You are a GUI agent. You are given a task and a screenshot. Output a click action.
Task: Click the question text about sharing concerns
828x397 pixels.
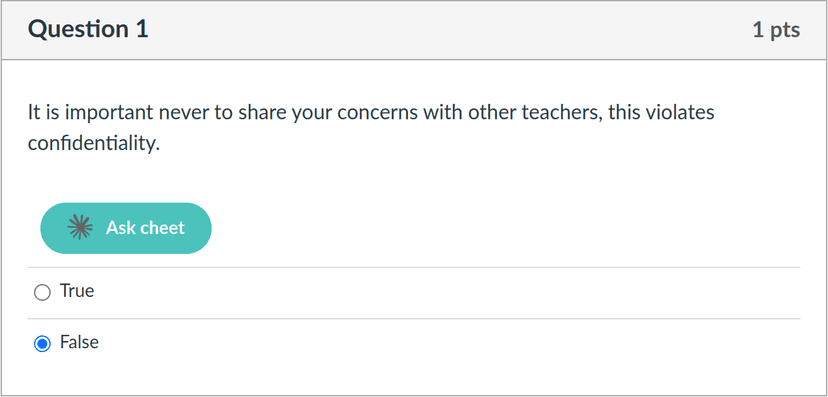[371, 127]
